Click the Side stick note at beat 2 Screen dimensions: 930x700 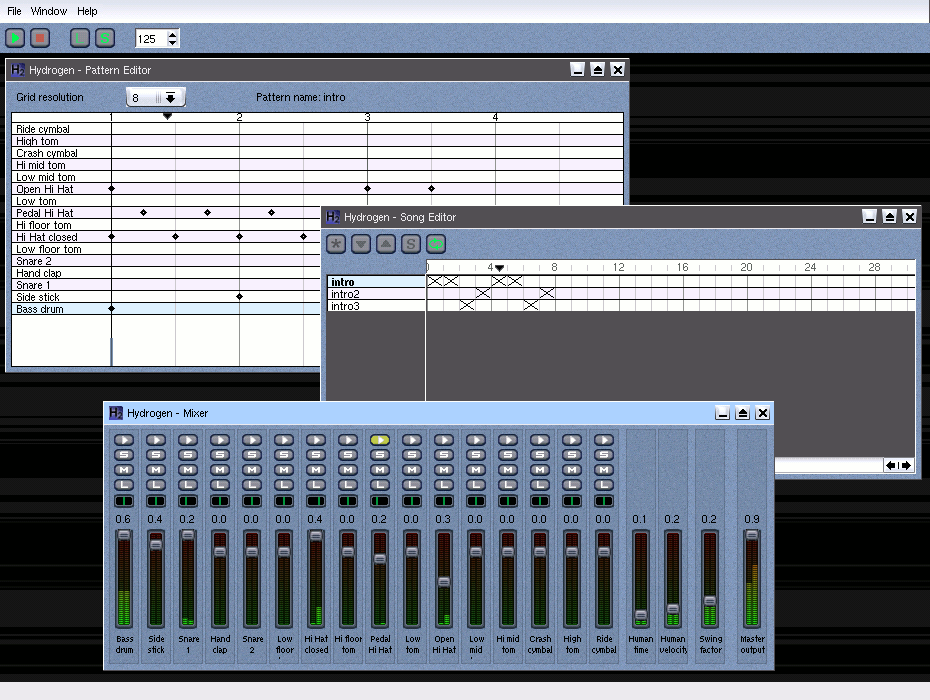pos(240,297)
